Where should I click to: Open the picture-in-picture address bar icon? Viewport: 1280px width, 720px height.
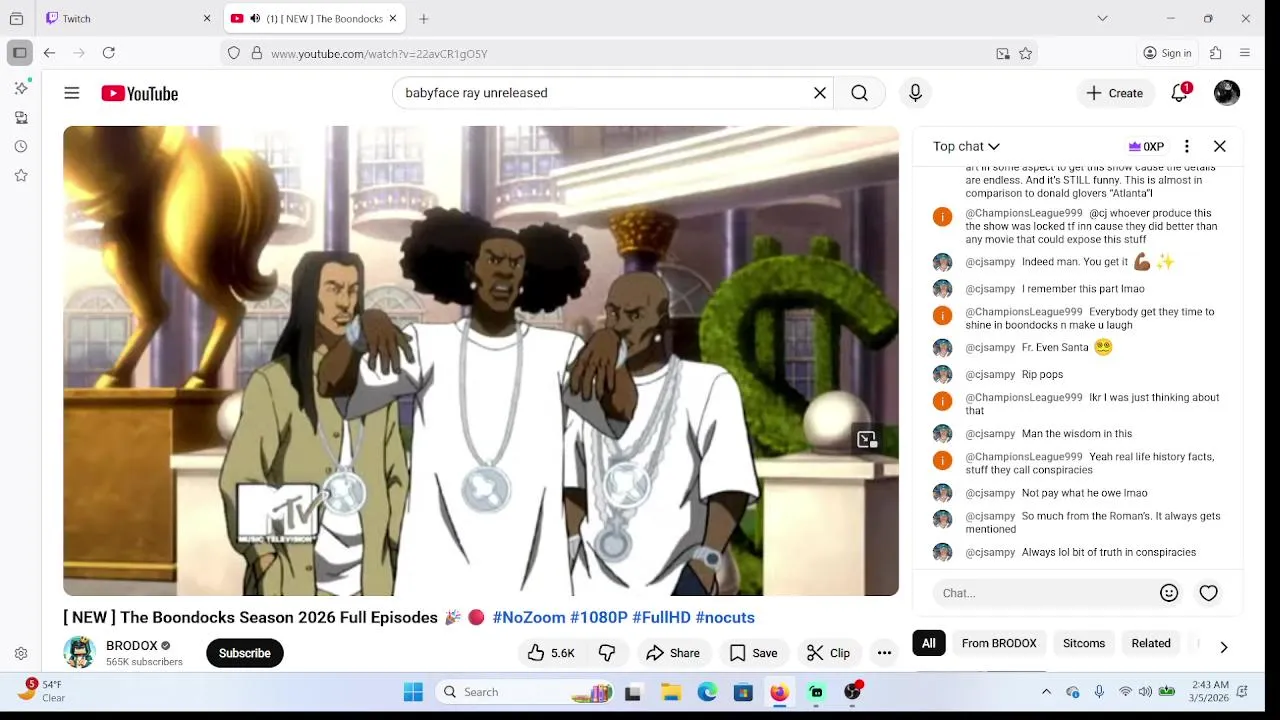click(1003, 53)
